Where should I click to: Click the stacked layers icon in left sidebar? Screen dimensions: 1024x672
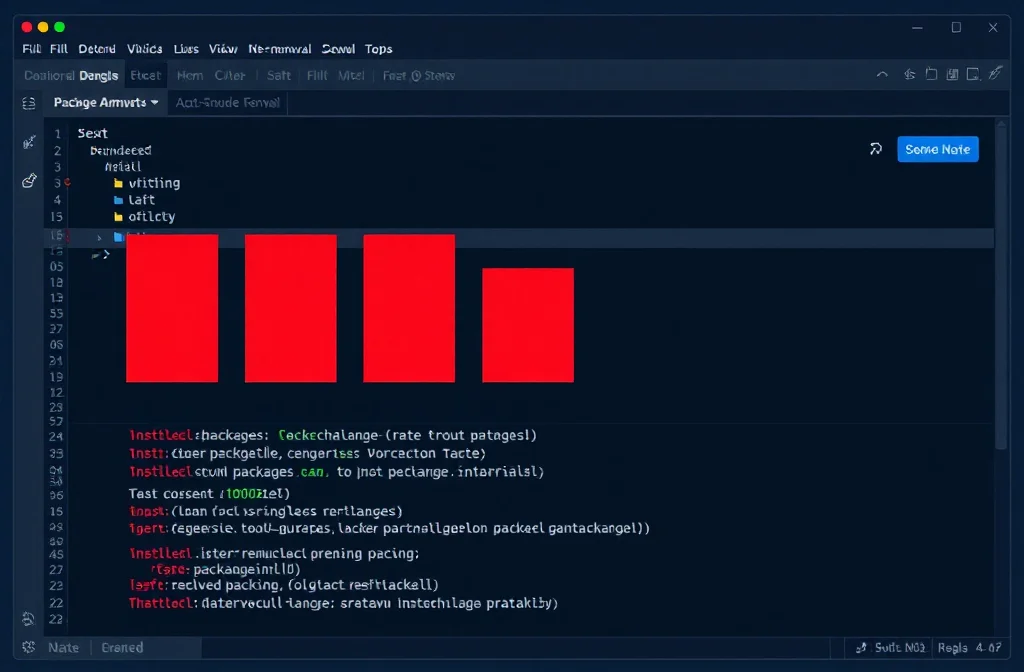(28, 103)
